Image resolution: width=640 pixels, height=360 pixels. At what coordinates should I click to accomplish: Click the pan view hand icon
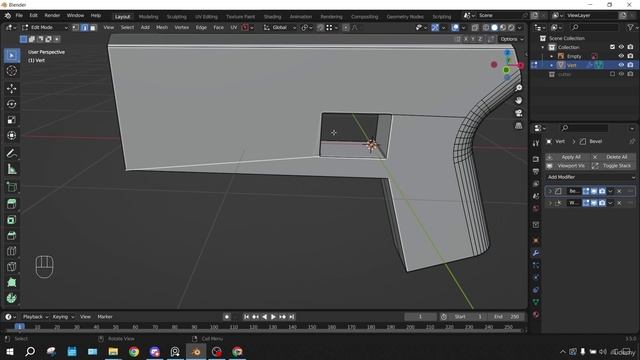tap(518, 100)
